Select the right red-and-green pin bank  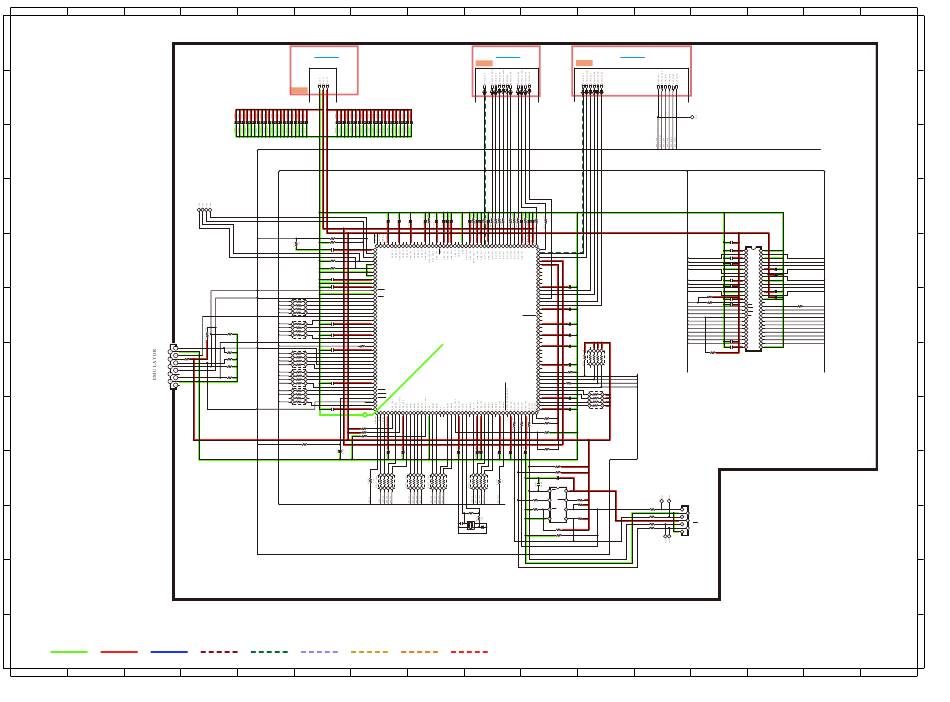coord(374,124)
